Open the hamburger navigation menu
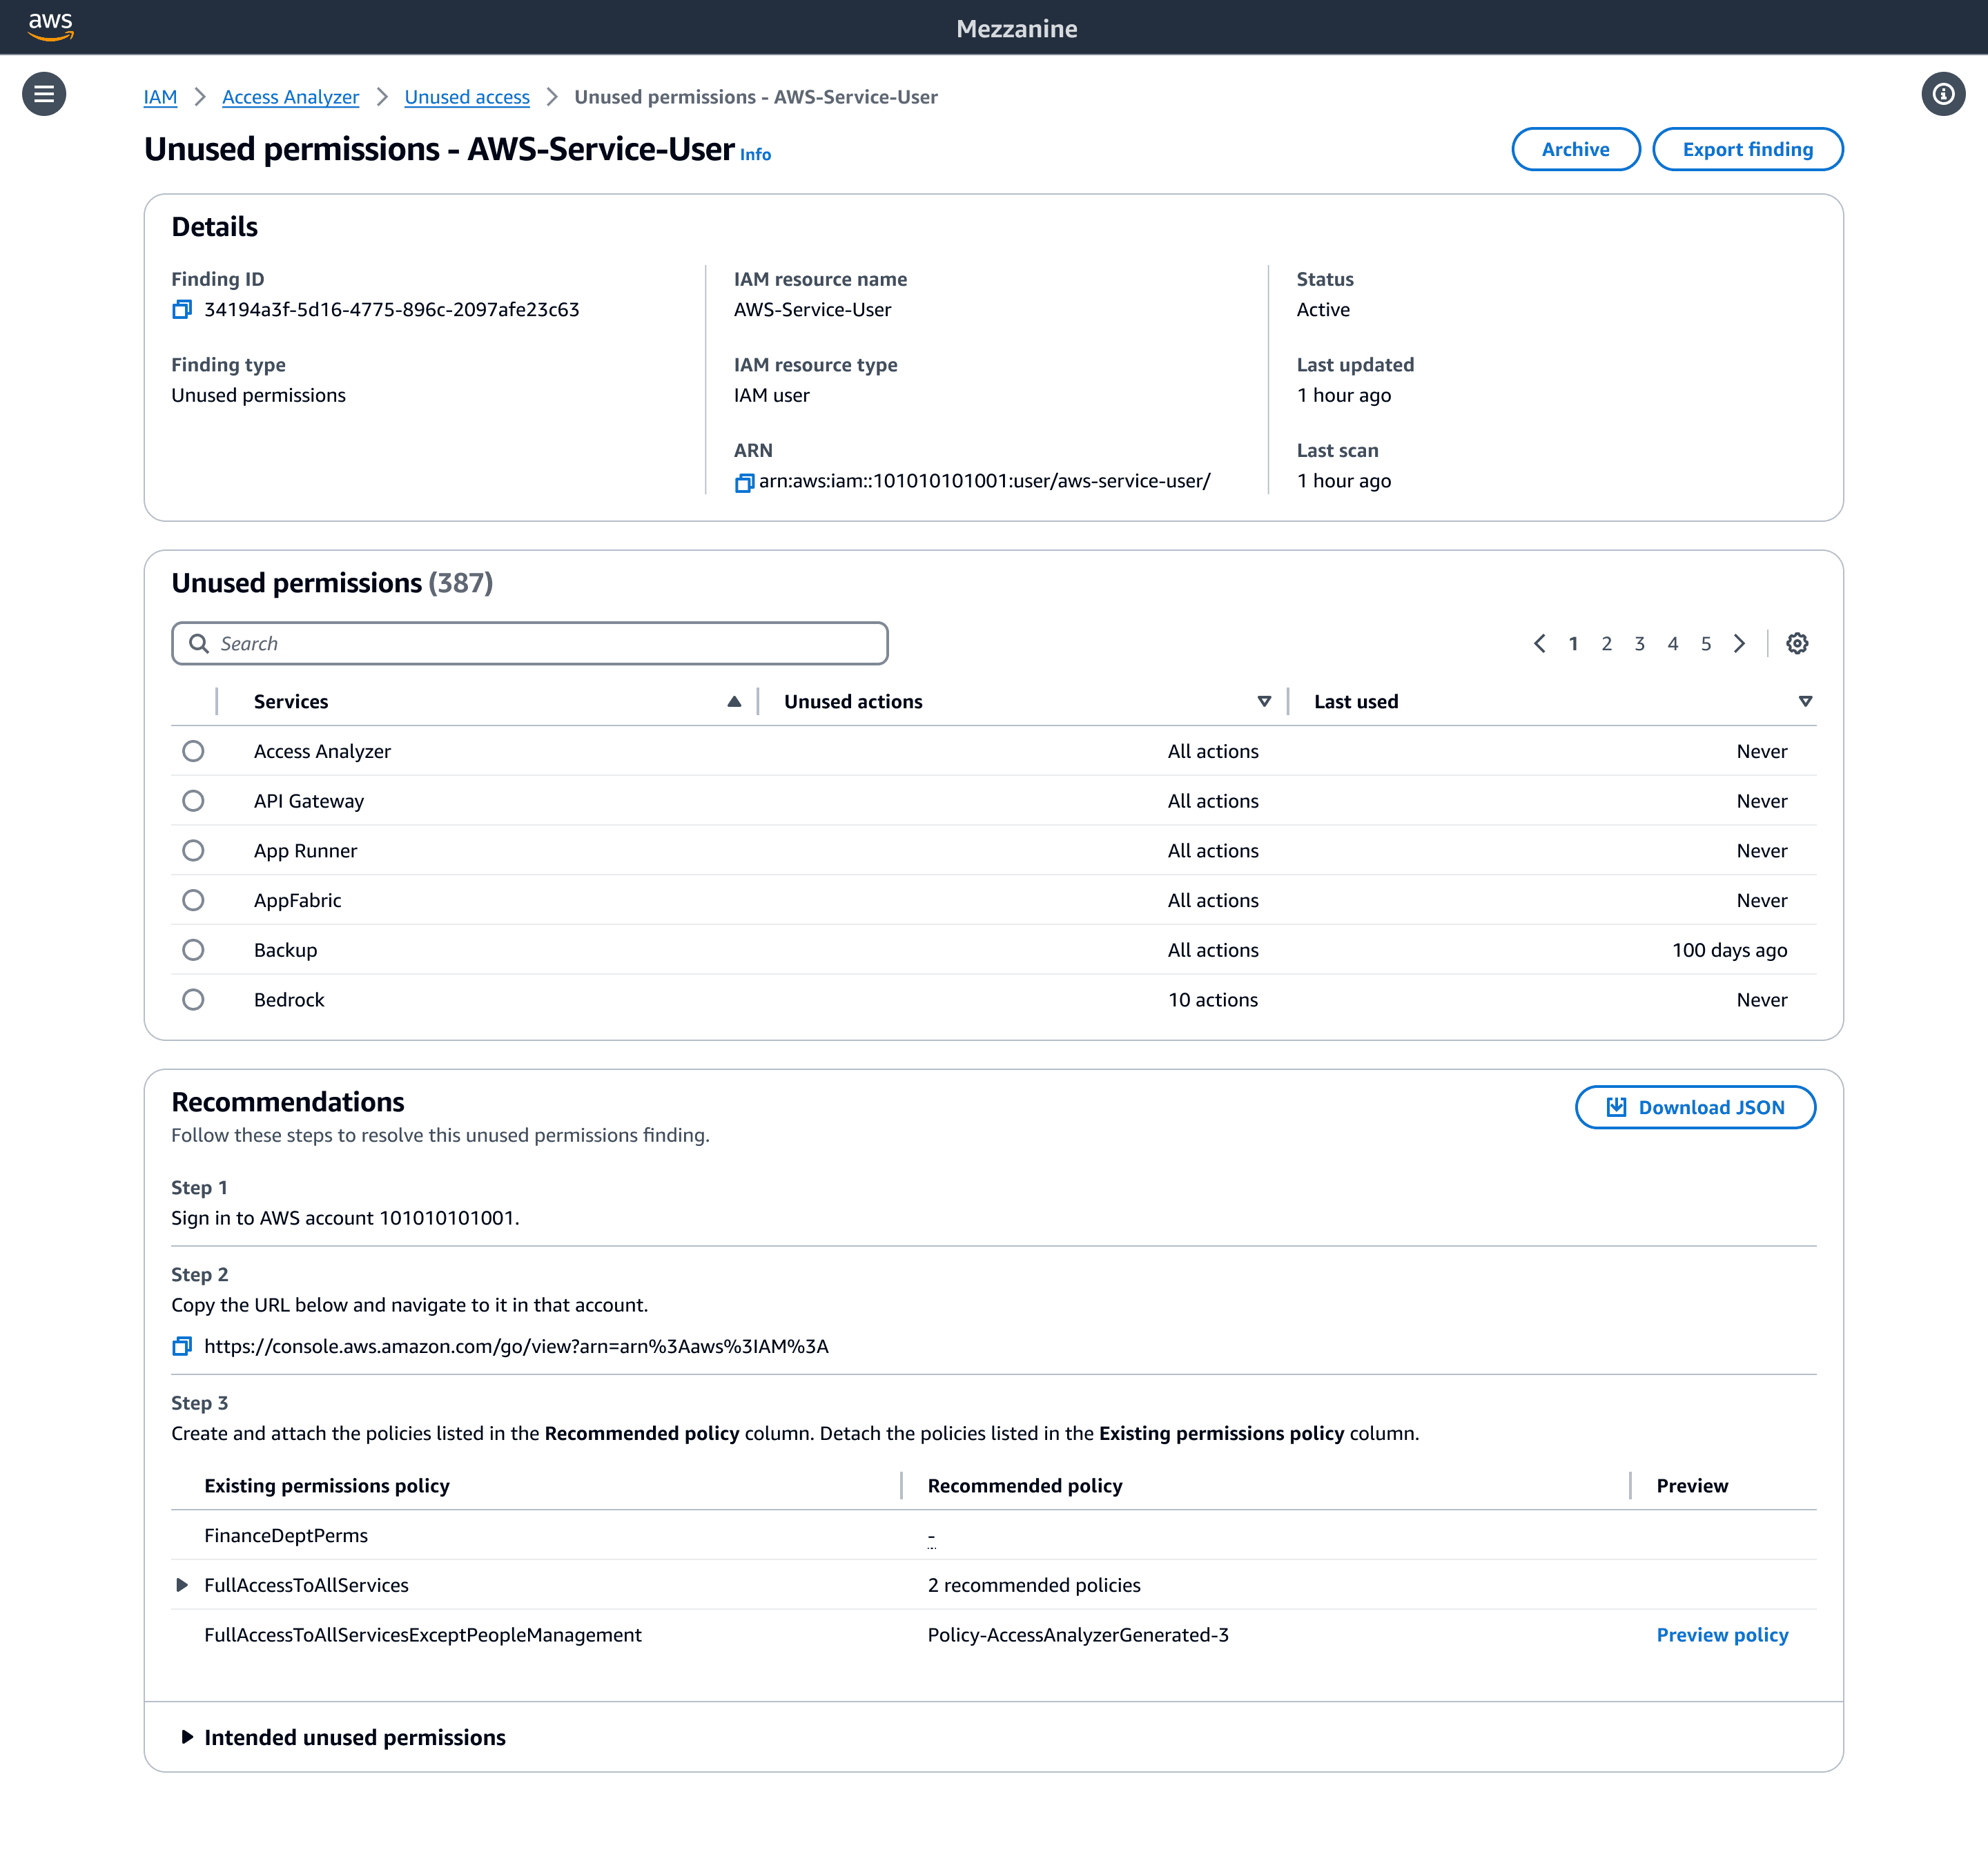This screenshot has height=1850, width=1988. click(x=44, y=94)
